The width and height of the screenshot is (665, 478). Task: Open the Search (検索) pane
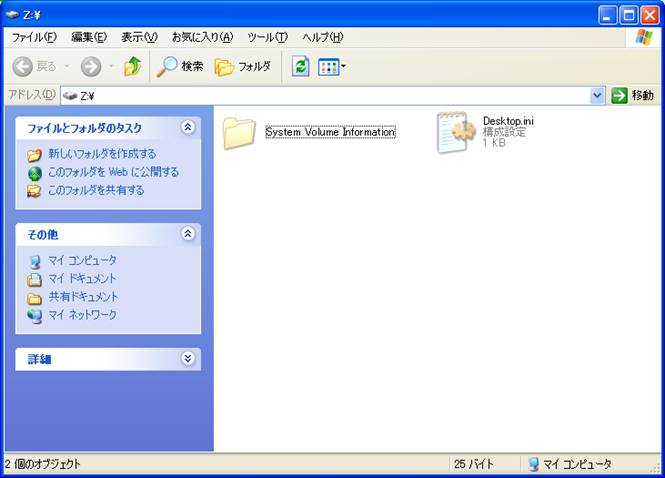(180, 67)
